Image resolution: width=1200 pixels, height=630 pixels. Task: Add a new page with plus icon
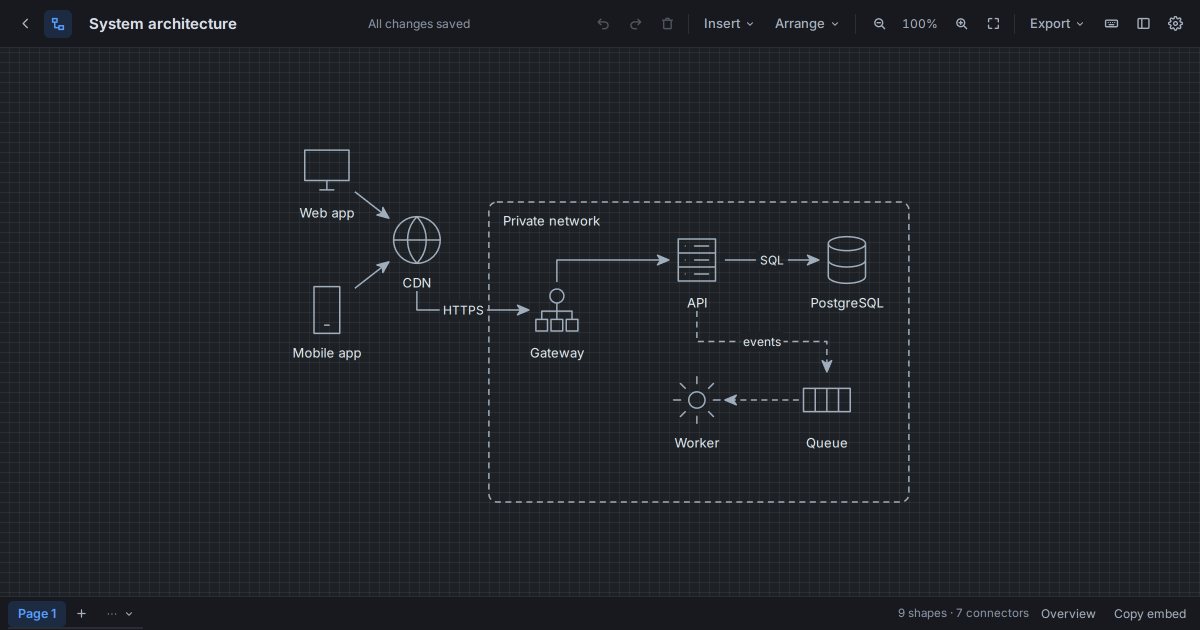coord(82,613)
